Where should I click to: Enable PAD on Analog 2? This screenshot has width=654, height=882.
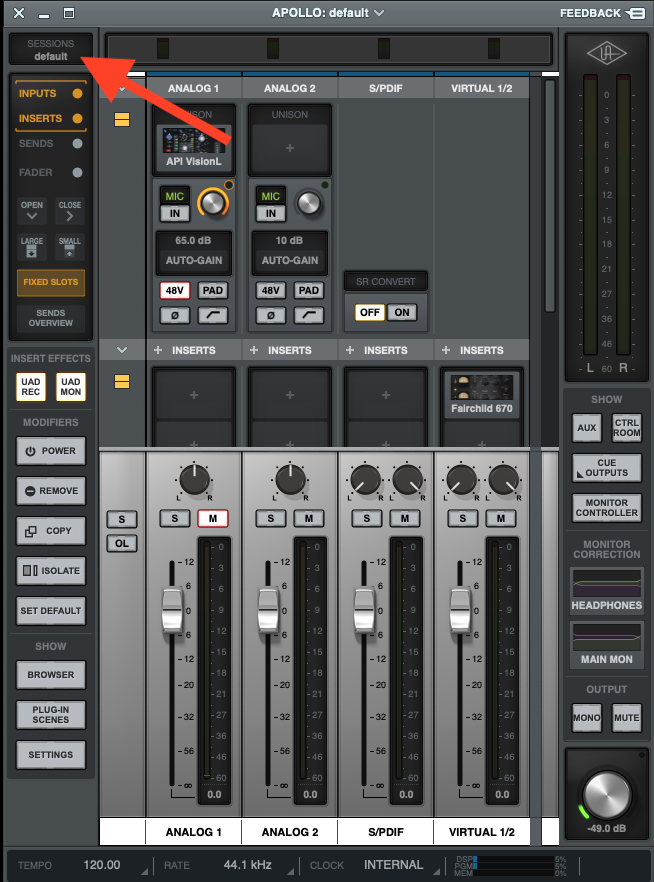tap(309, 290)
